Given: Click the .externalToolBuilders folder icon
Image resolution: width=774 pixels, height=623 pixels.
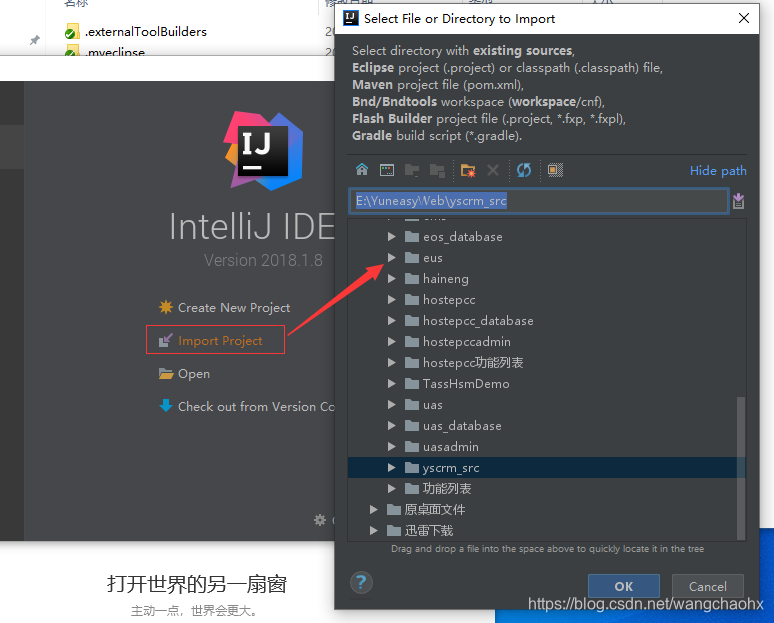Looking at the screenshot, I should coord(72,32).
